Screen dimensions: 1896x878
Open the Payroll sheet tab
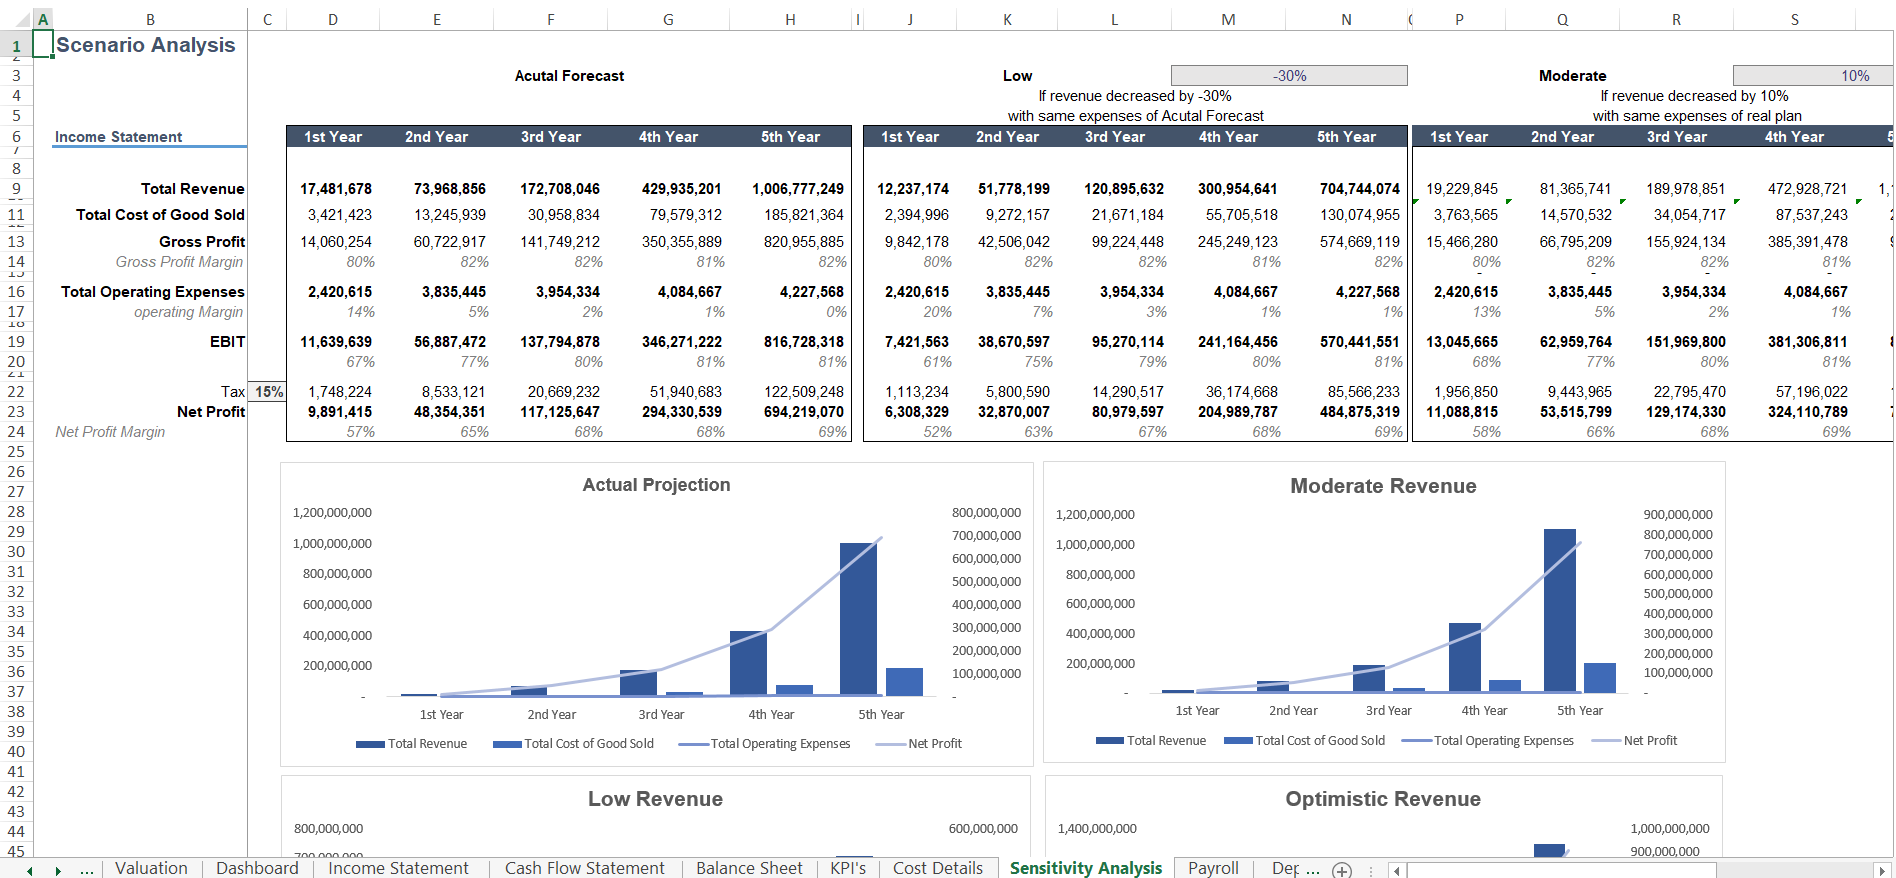pyautogui.click(x=1213, y=868)
